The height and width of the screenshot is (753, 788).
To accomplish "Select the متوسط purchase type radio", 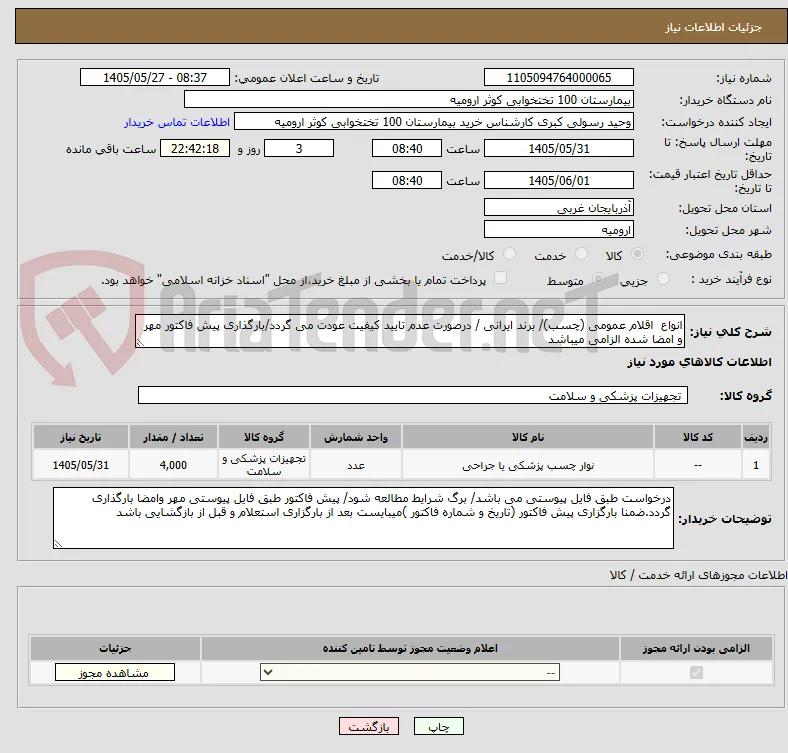I will [598, 279].
